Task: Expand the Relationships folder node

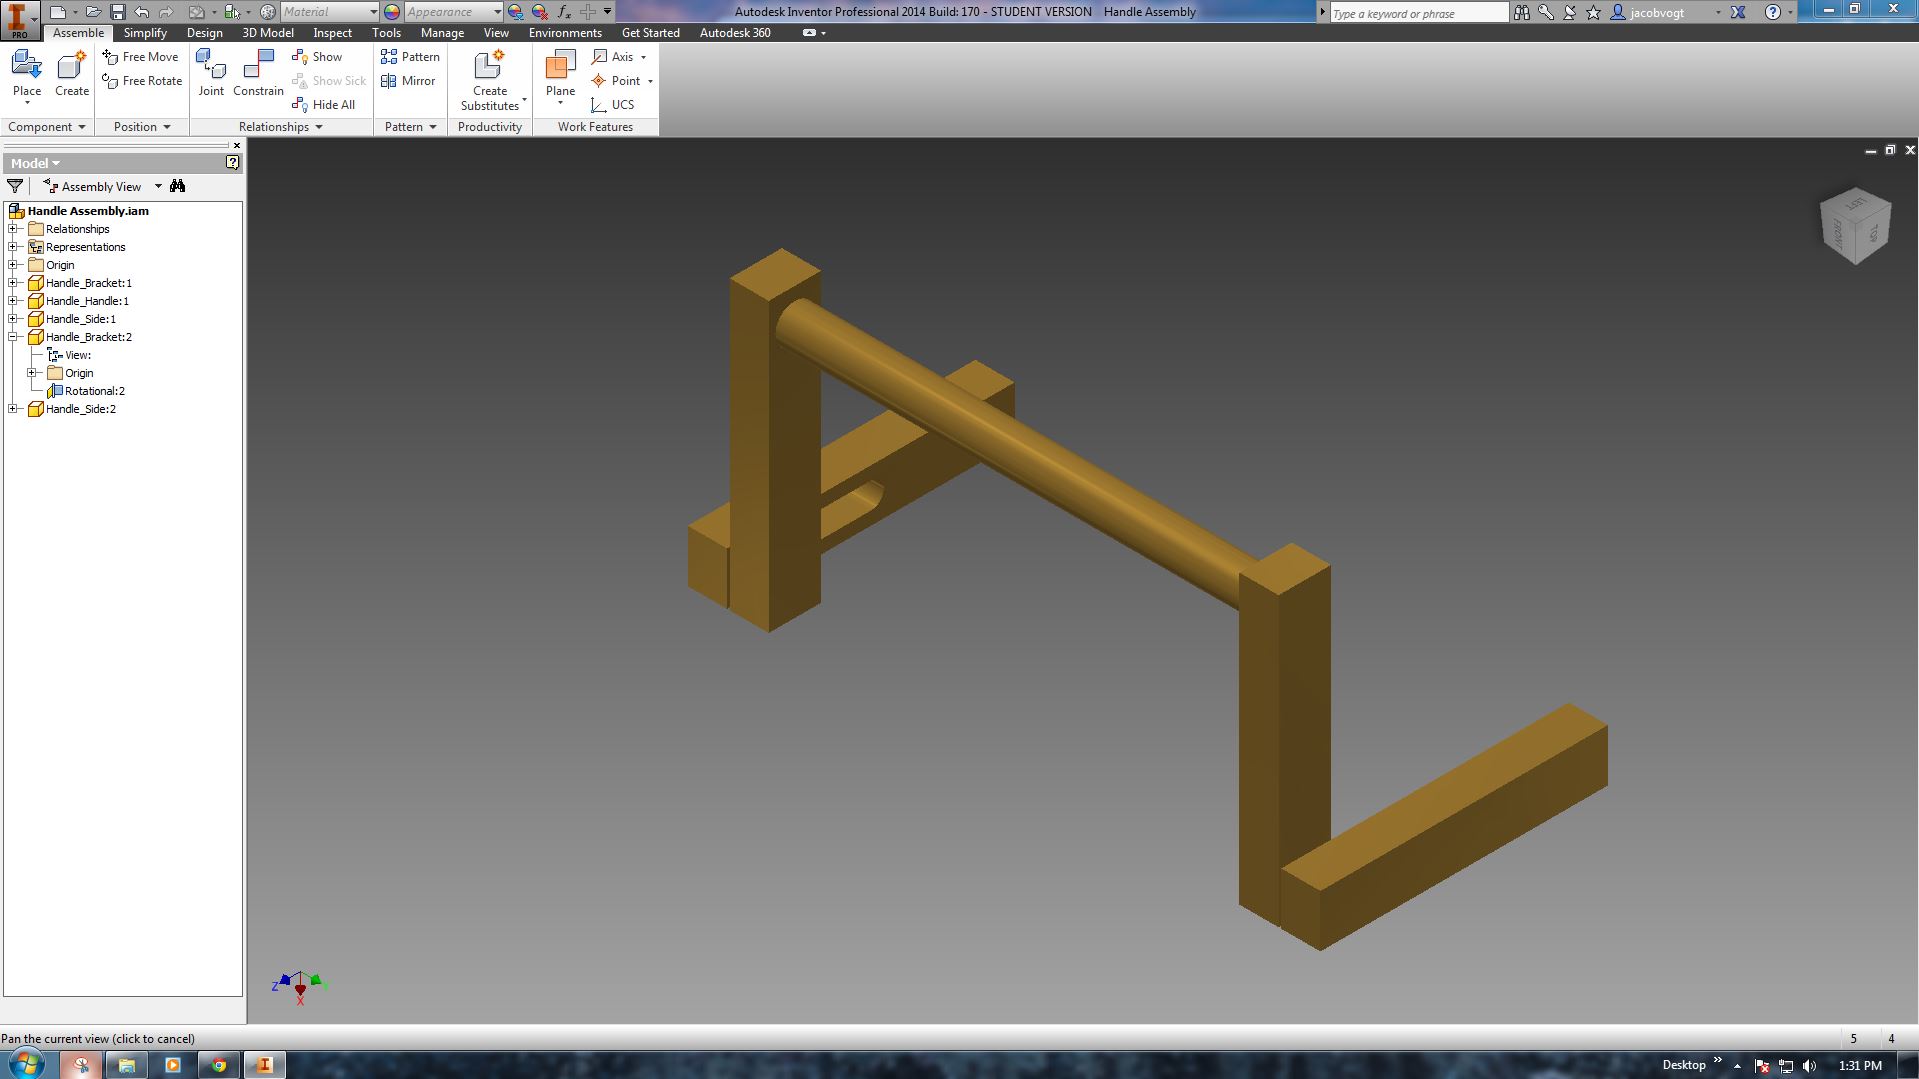Action: tap(14, 229)
